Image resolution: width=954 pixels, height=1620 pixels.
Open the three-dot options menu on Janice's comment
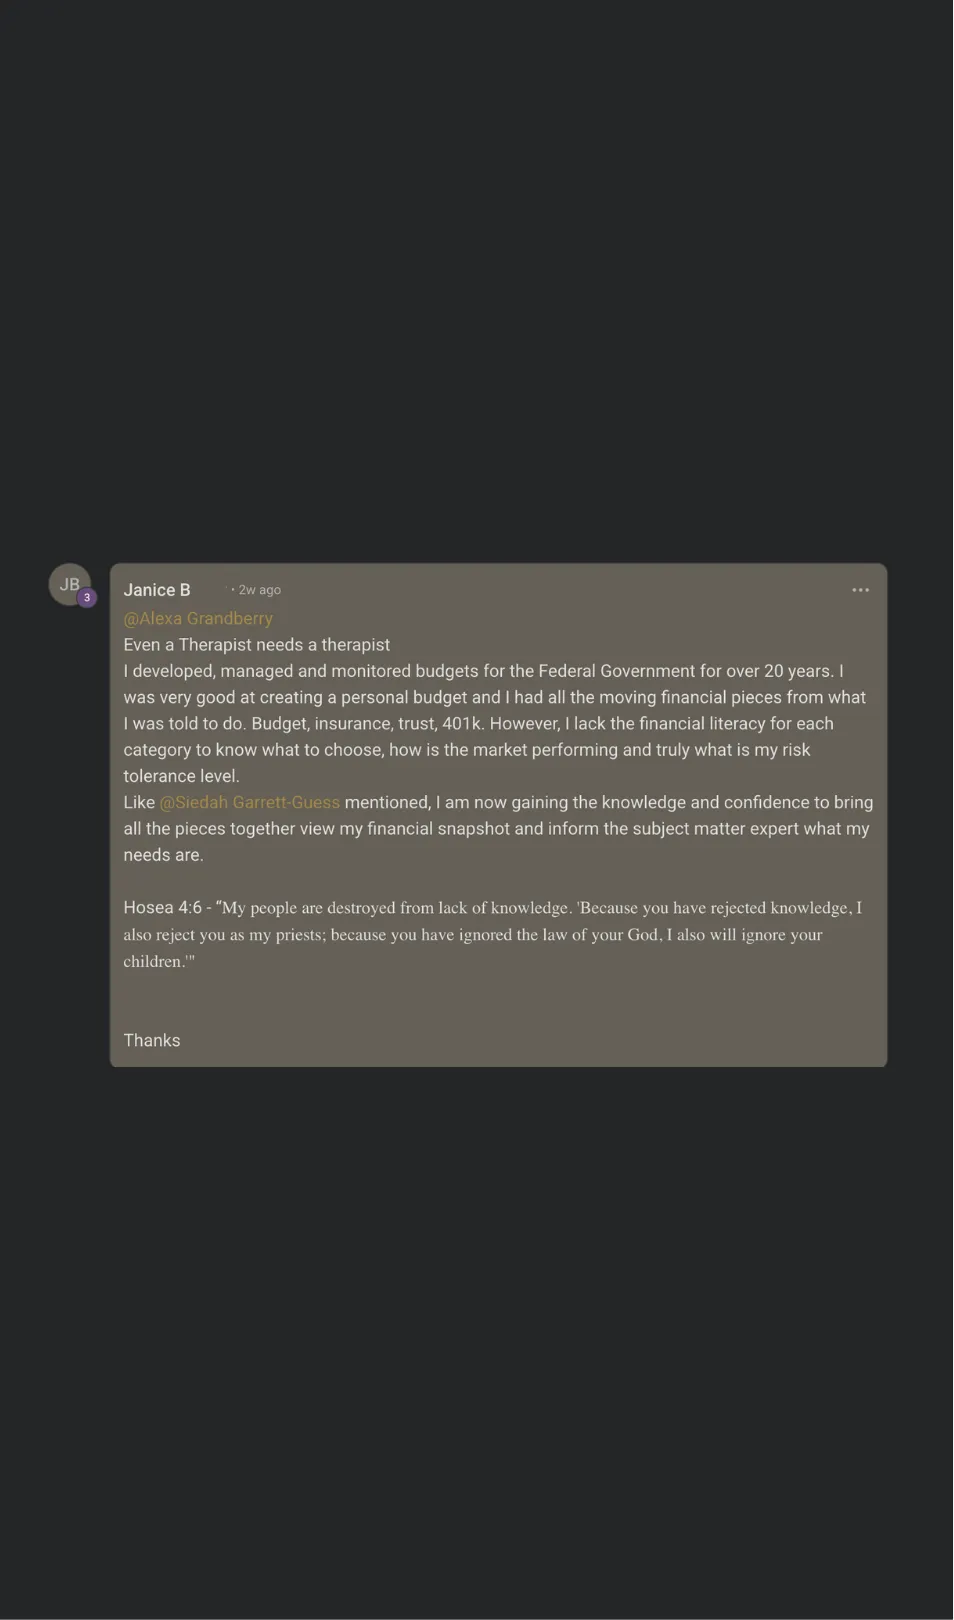point(860,590)
